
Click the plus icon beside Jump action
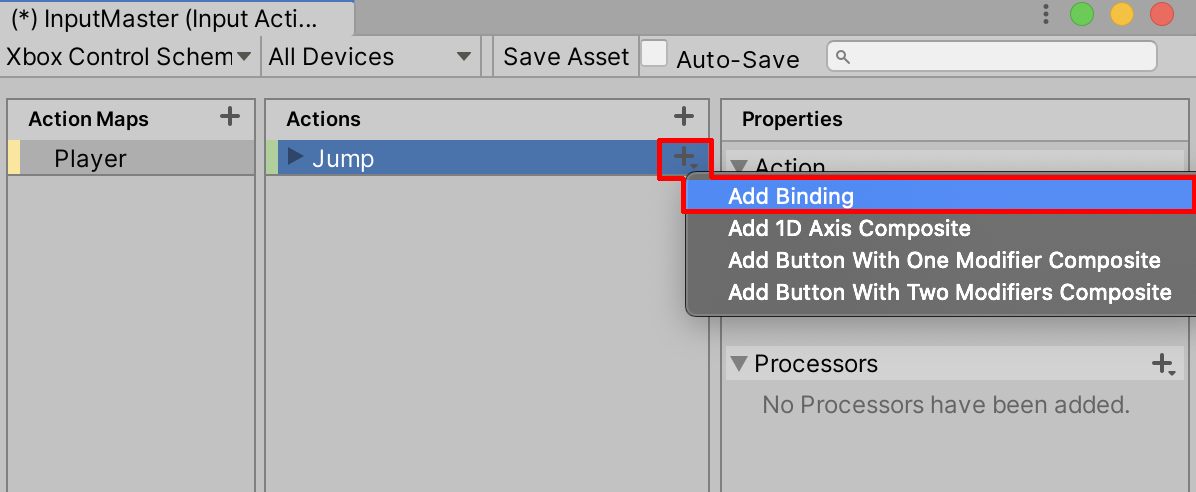tap(685, 158)
